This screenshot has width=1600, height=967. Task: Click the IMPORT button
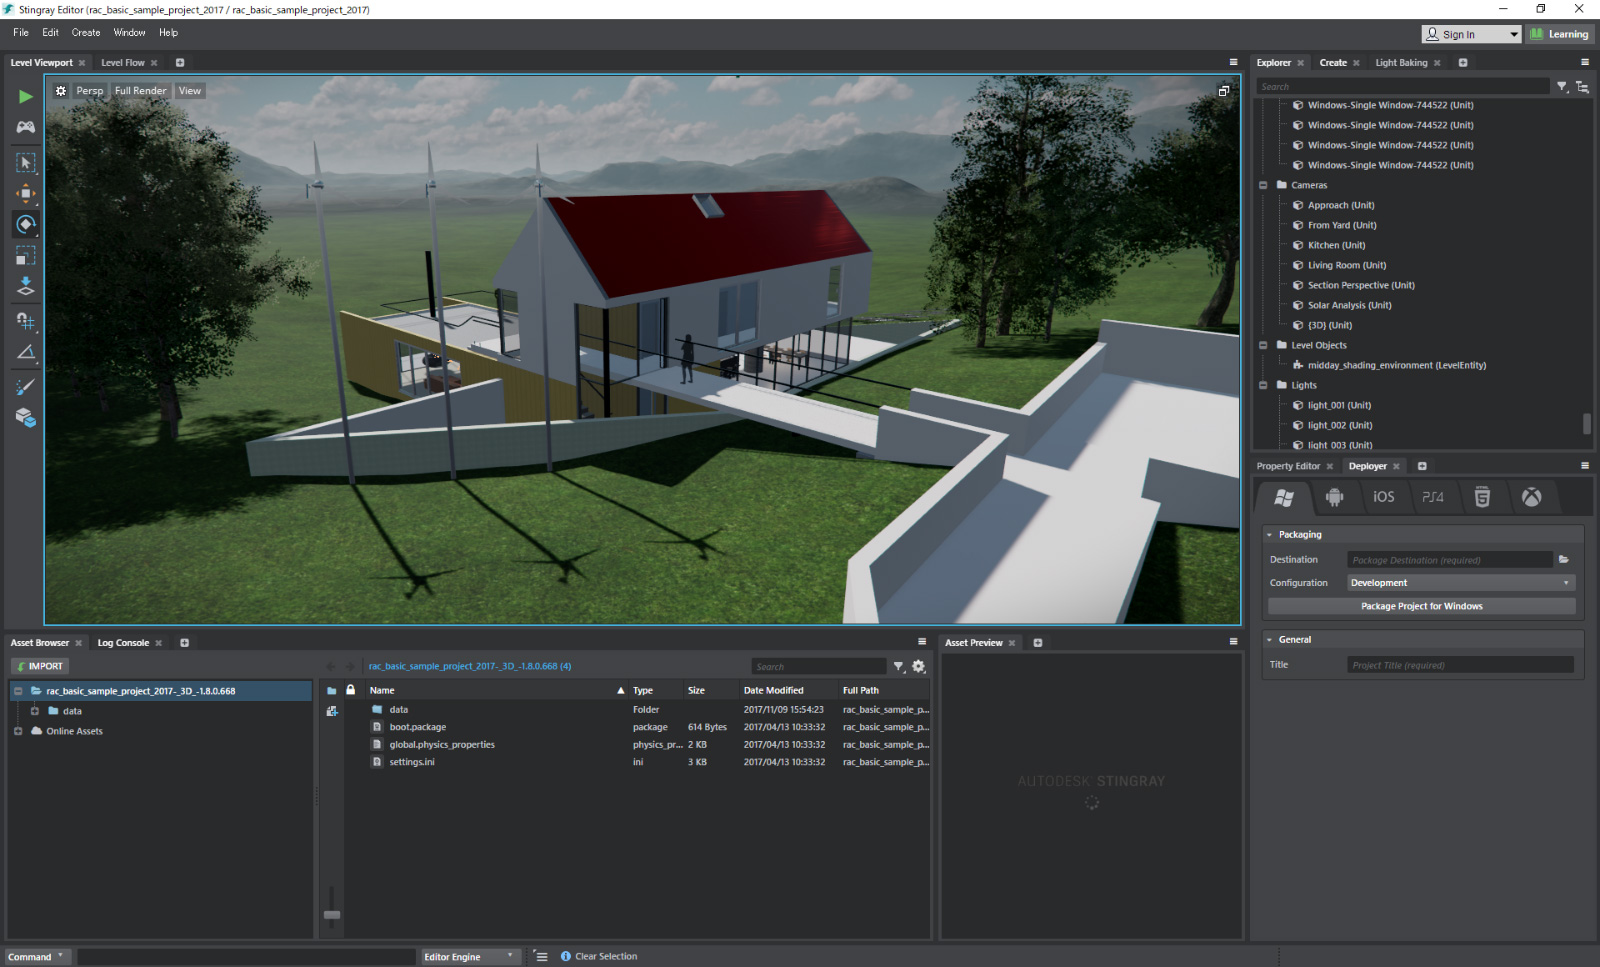(x=39, y=667)
